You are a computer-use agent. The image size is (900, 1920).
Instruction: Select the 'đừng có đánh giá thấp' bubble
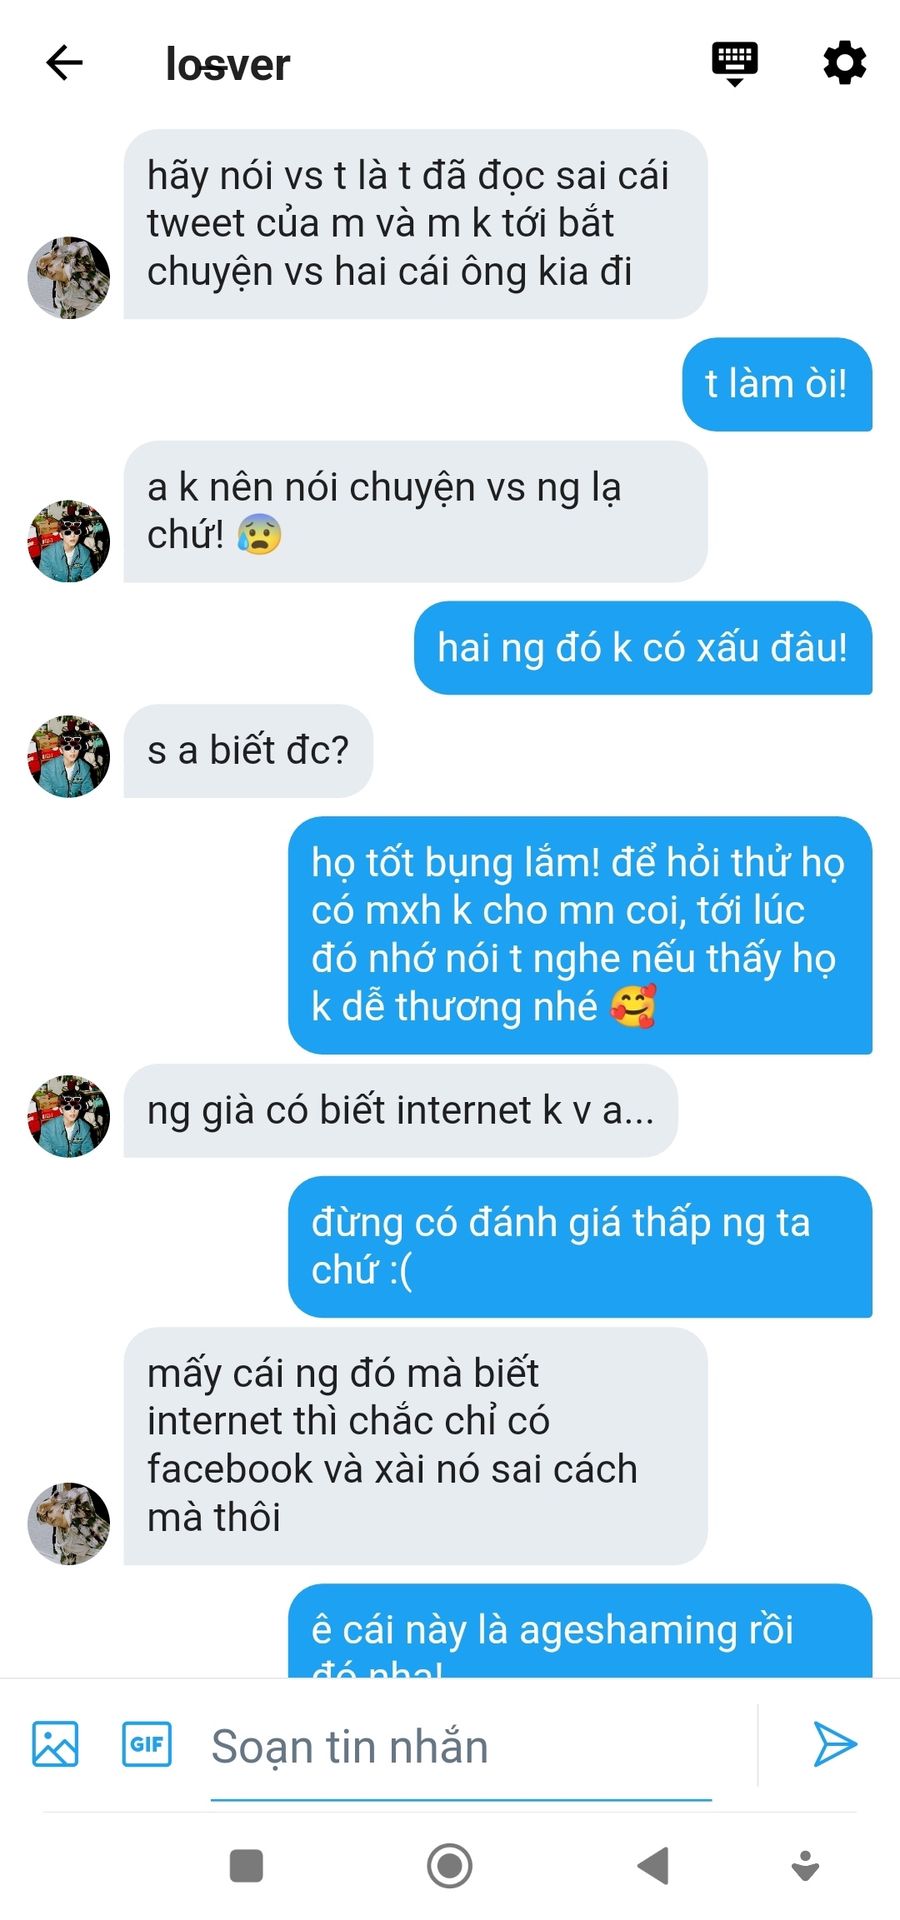coord(580,1247)
